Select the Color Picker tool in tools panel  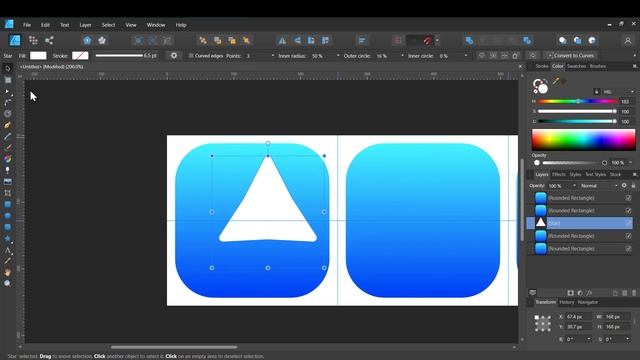pyautogui.click(x=7, y=261)
